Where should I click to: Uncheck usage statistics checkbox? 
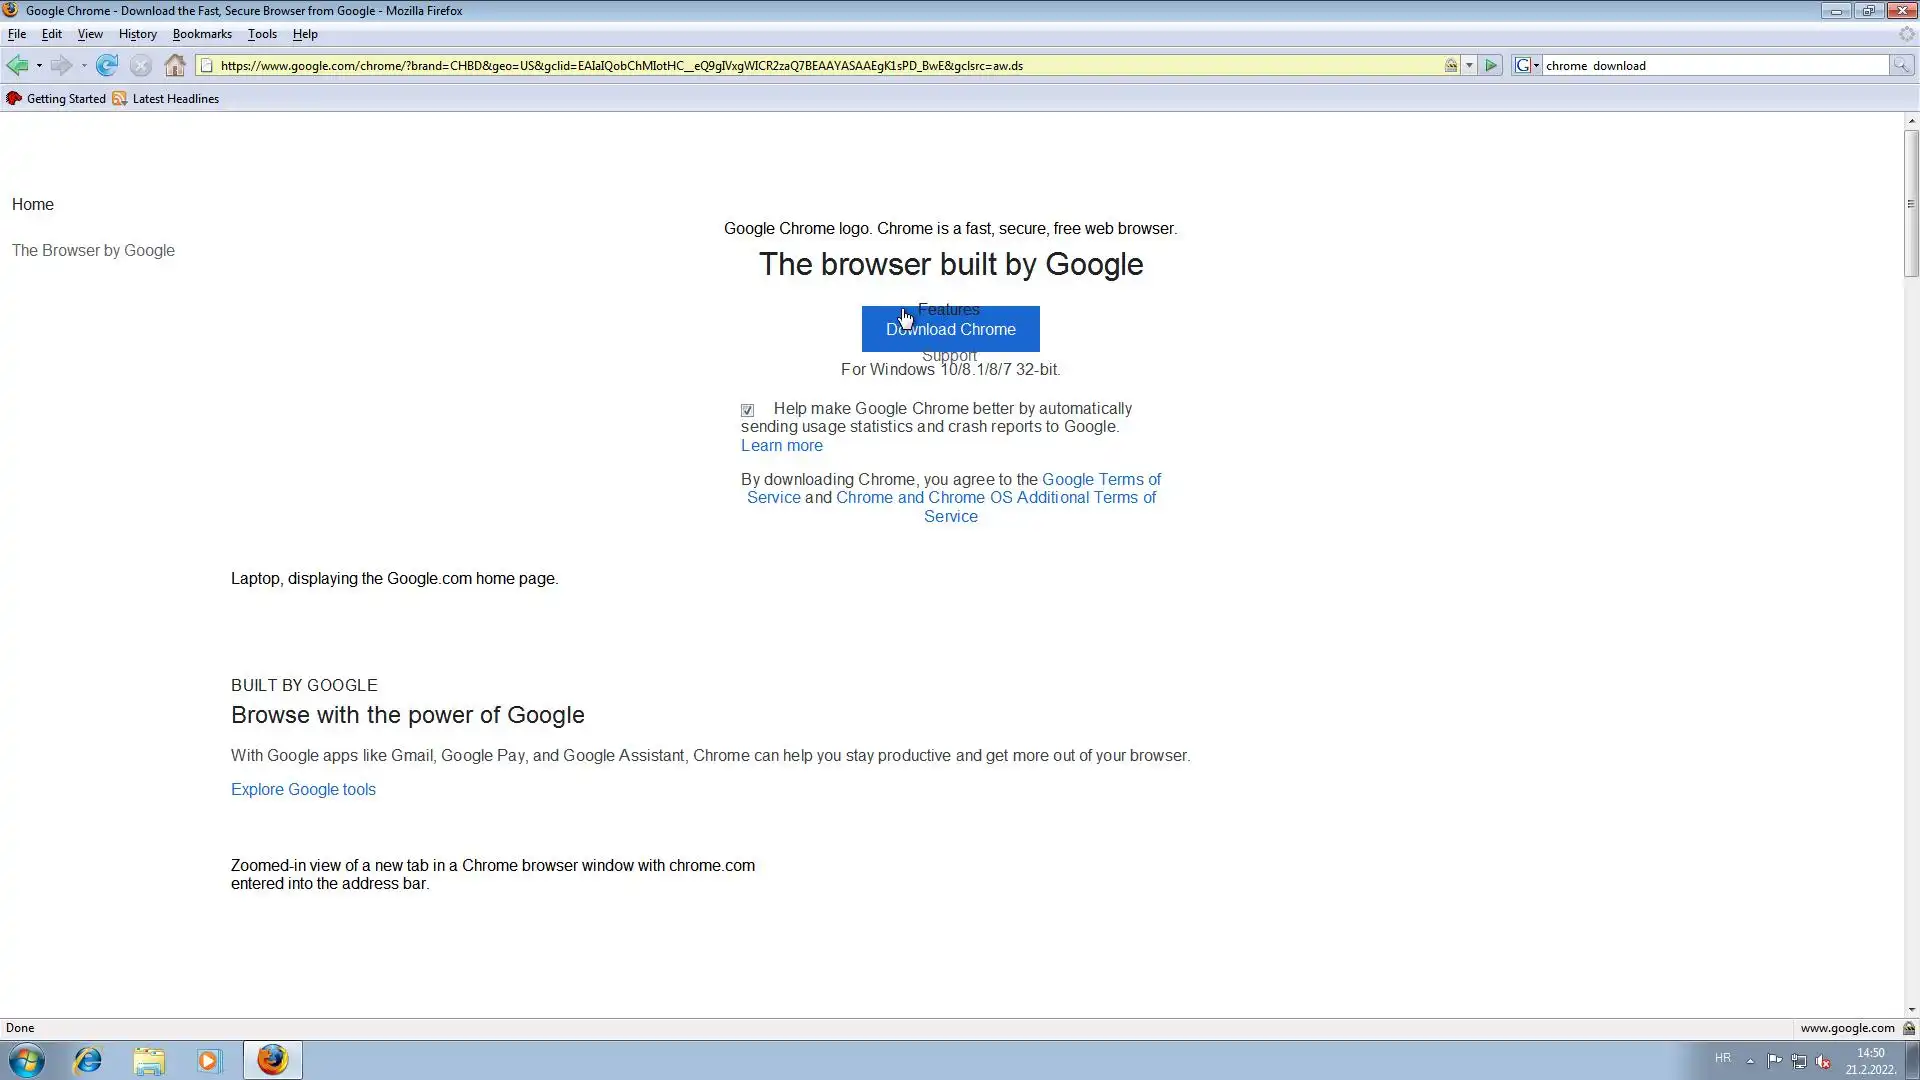(x=747, y=410)
